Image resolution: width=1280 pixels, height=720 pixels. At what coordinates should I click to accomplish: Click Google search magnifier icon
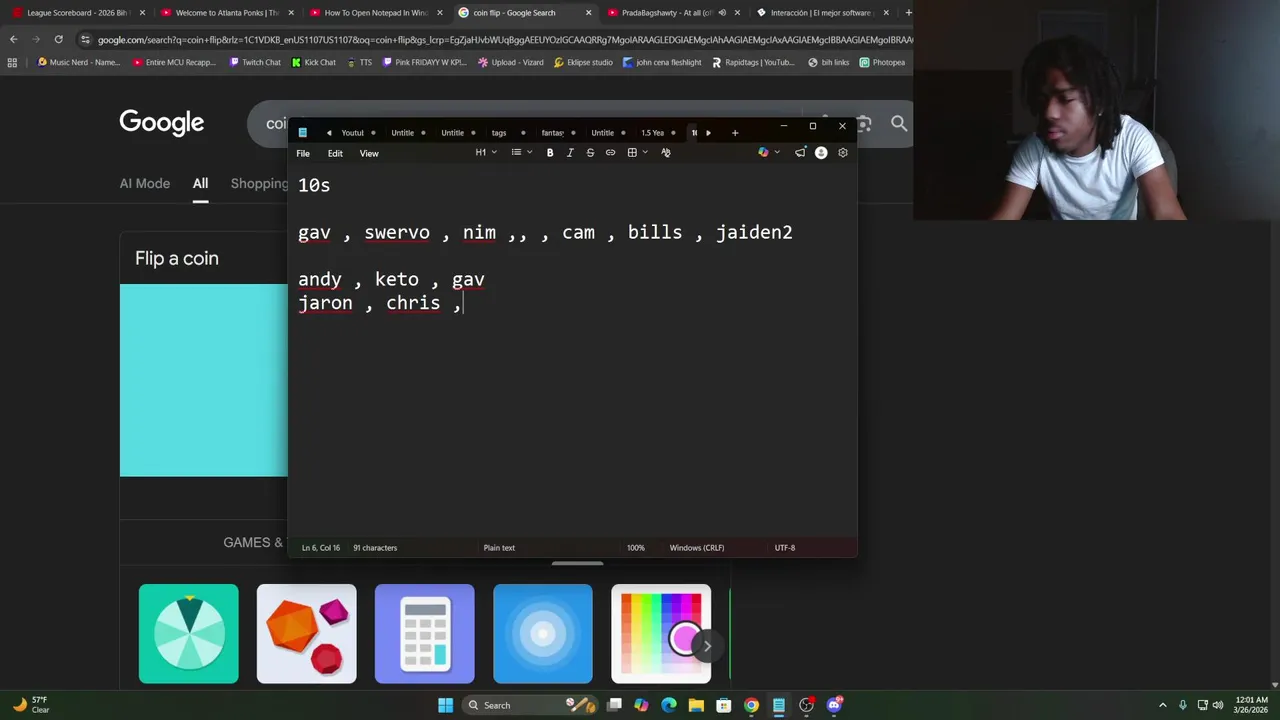[x=899, y=123]
